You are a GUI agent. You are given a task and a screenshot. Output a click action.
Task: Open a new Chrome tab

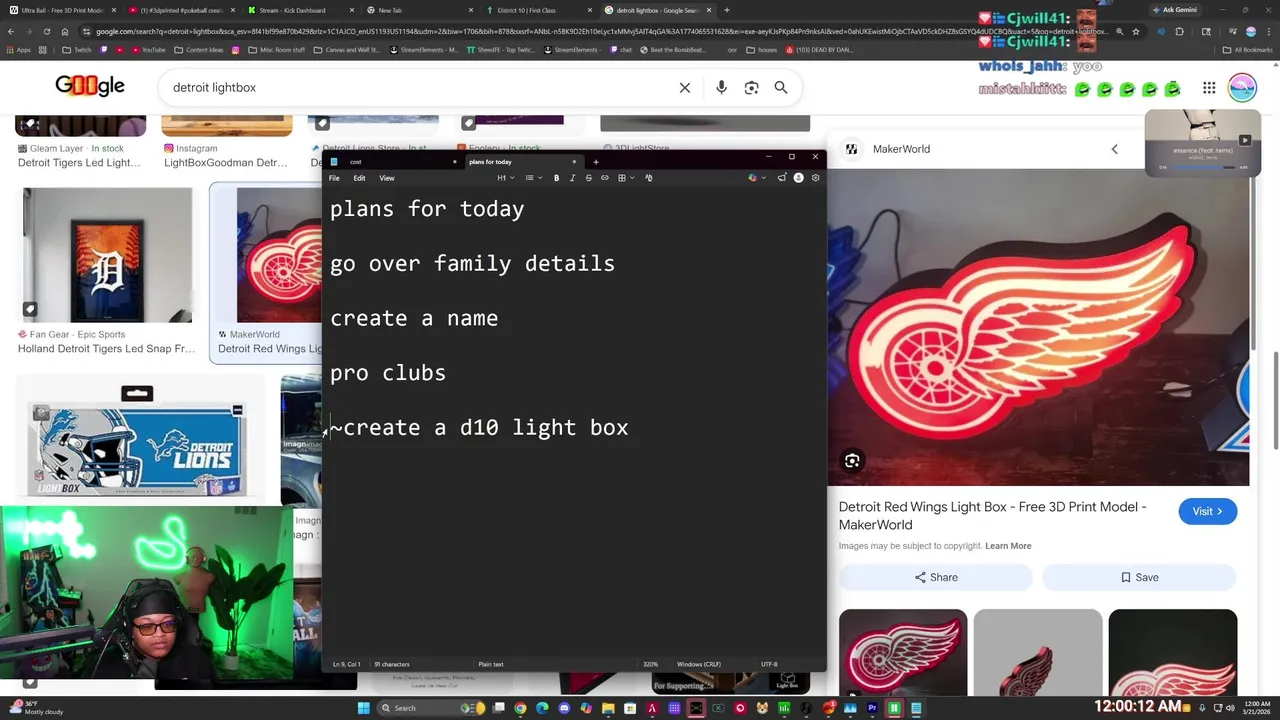point(727,10)
